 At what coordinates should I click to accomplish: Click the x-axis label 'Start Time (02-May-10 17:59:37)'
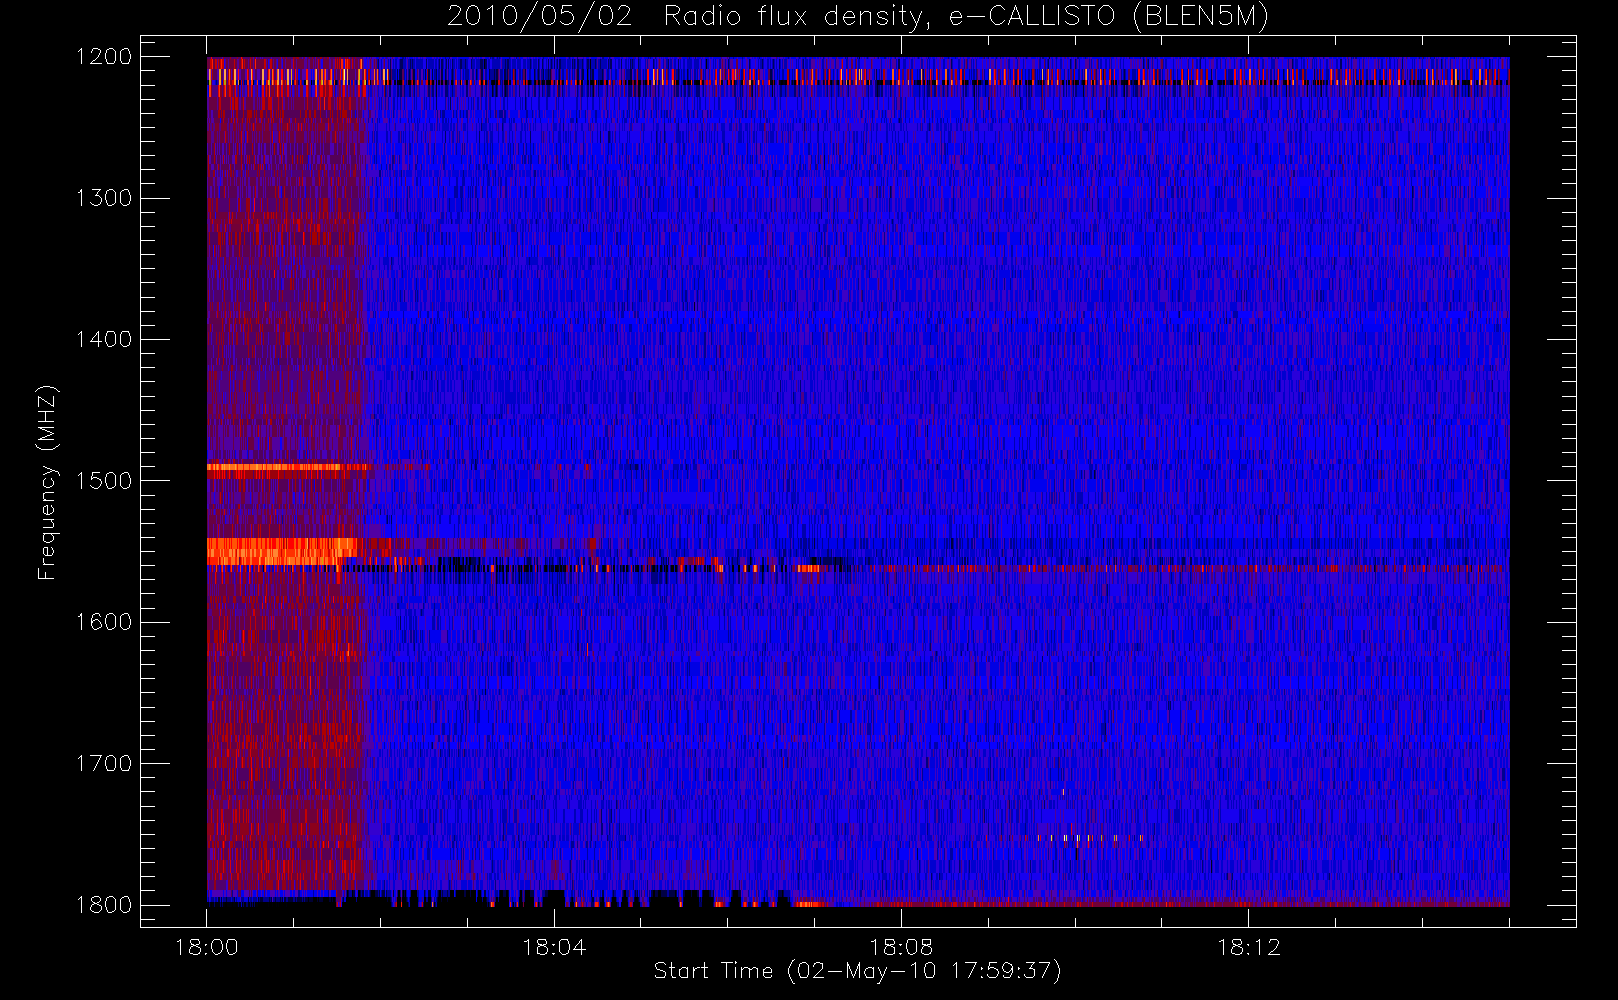pos(857,971)
